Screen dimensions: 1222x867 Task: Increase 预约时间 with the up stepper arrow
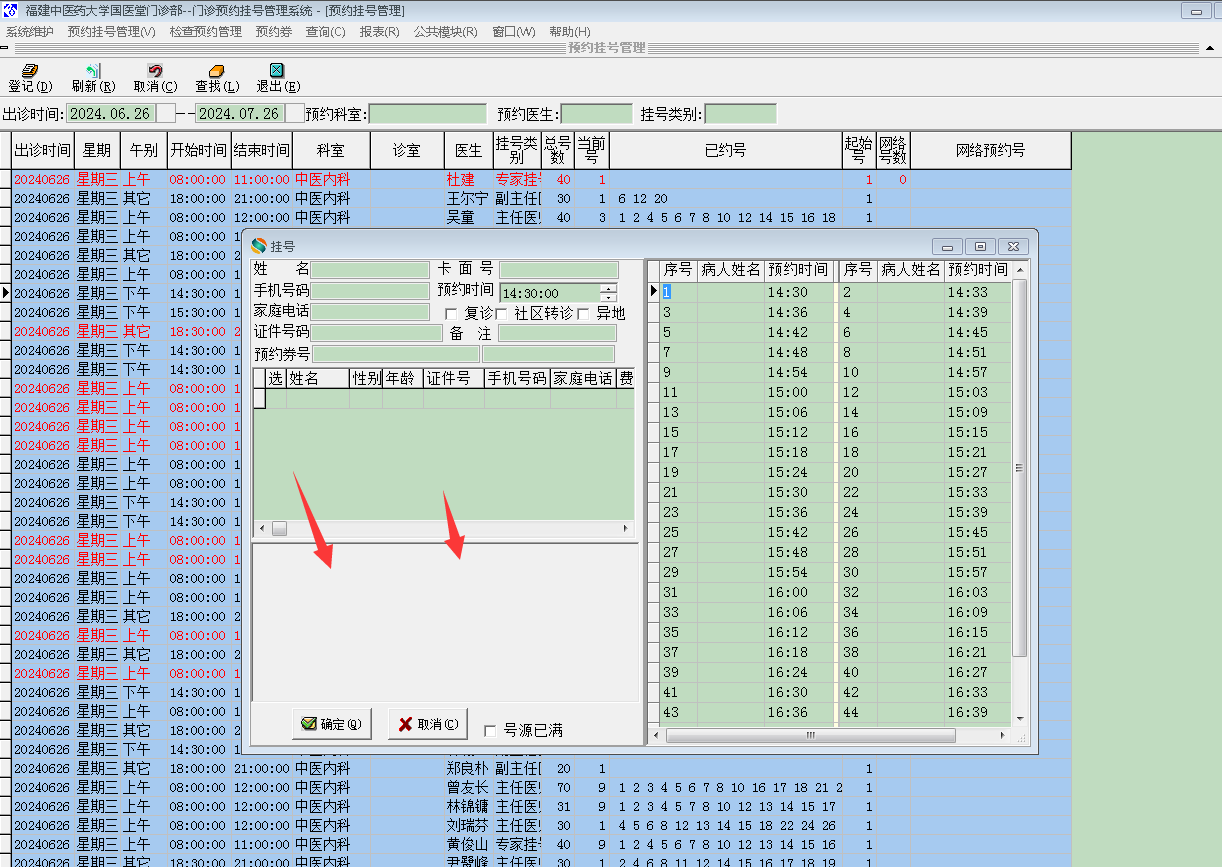point(609,288)
